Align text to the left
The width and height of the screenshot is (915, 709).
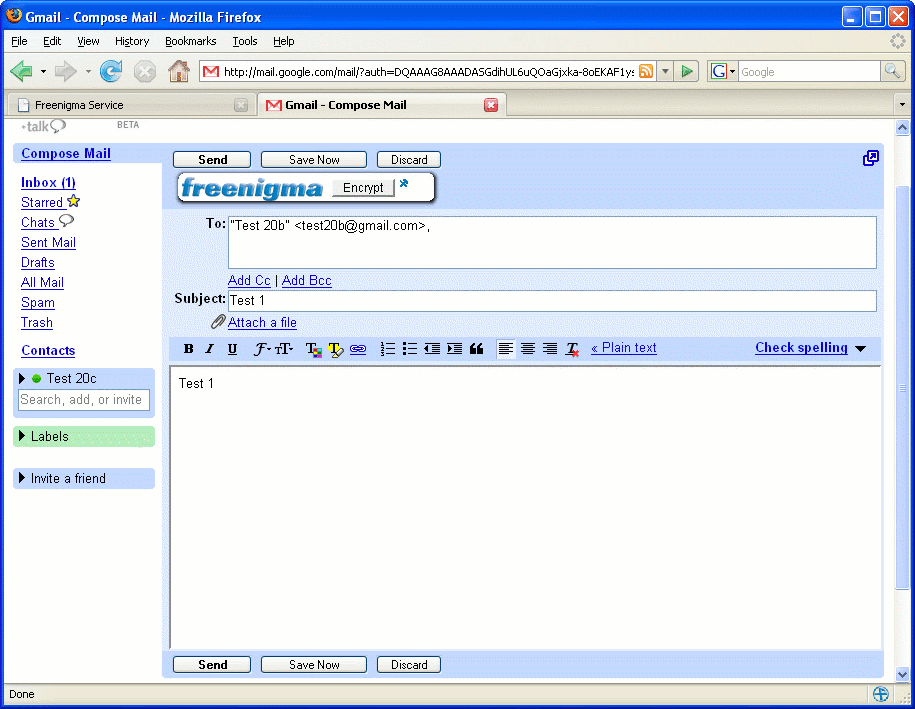pos(506,348)
